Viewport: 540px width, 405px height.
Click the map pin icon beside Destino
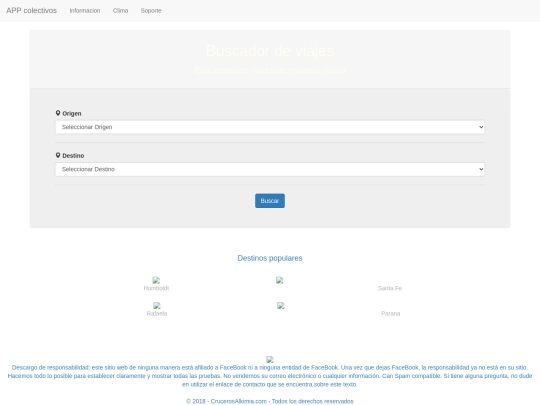click(58, 155)
